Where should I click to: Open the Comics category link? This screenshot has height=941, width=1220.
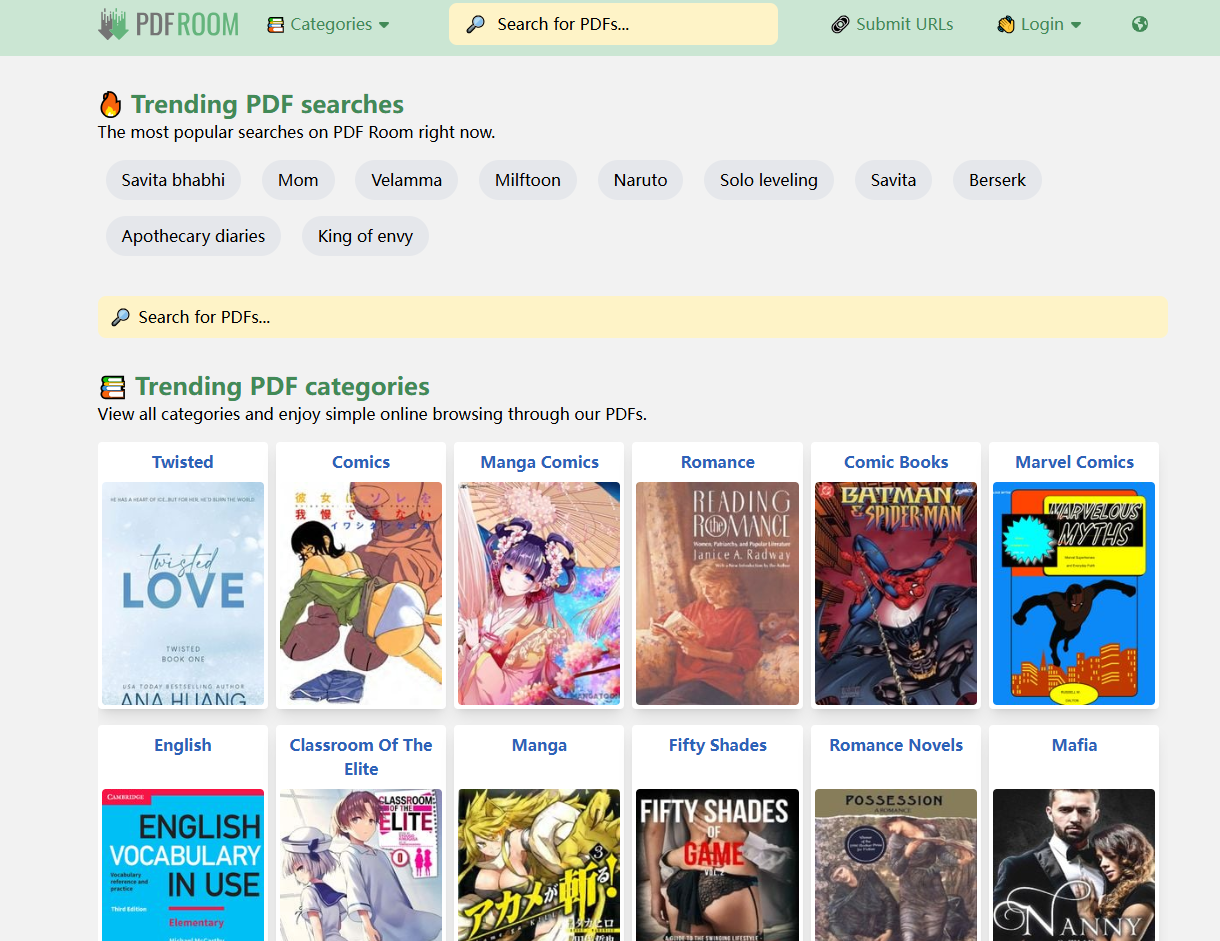coord(361,462)
